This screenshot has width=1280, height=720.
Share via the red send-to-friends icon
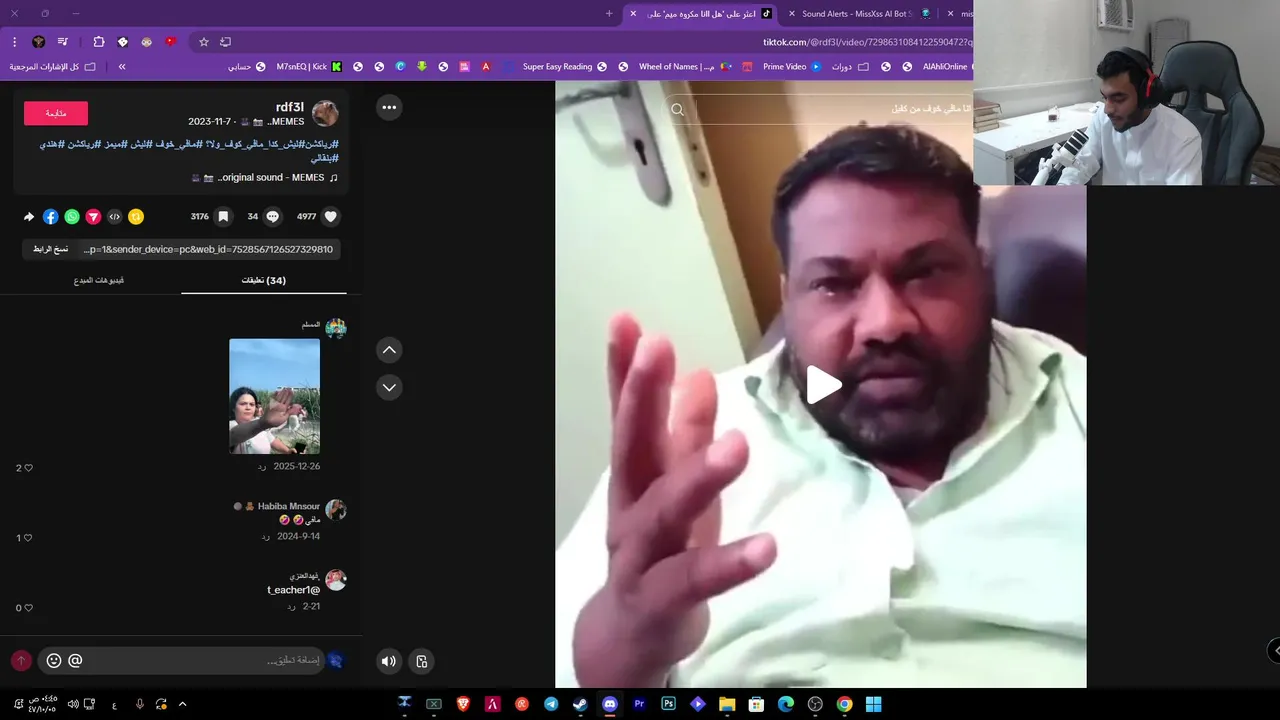(x=93, y=216)
